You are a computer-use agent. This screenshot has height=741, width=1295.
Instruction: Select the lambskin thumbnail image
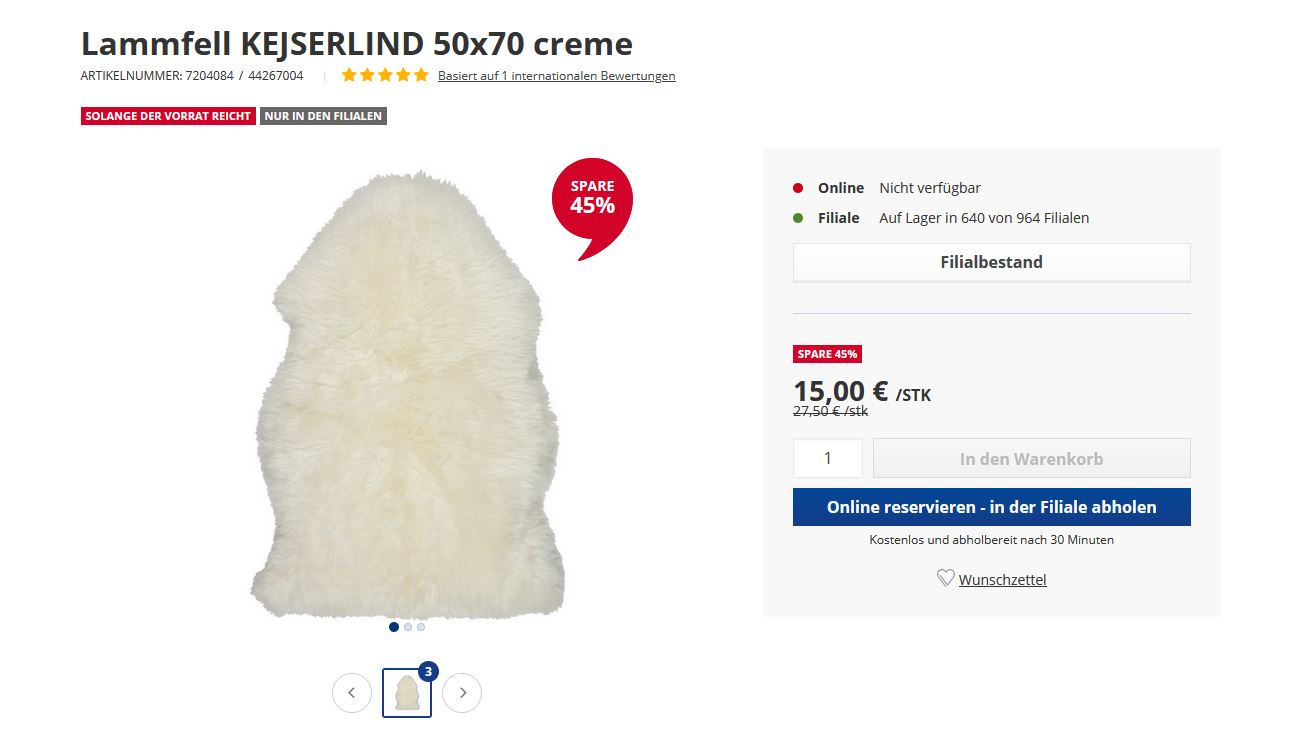(406, 692)
